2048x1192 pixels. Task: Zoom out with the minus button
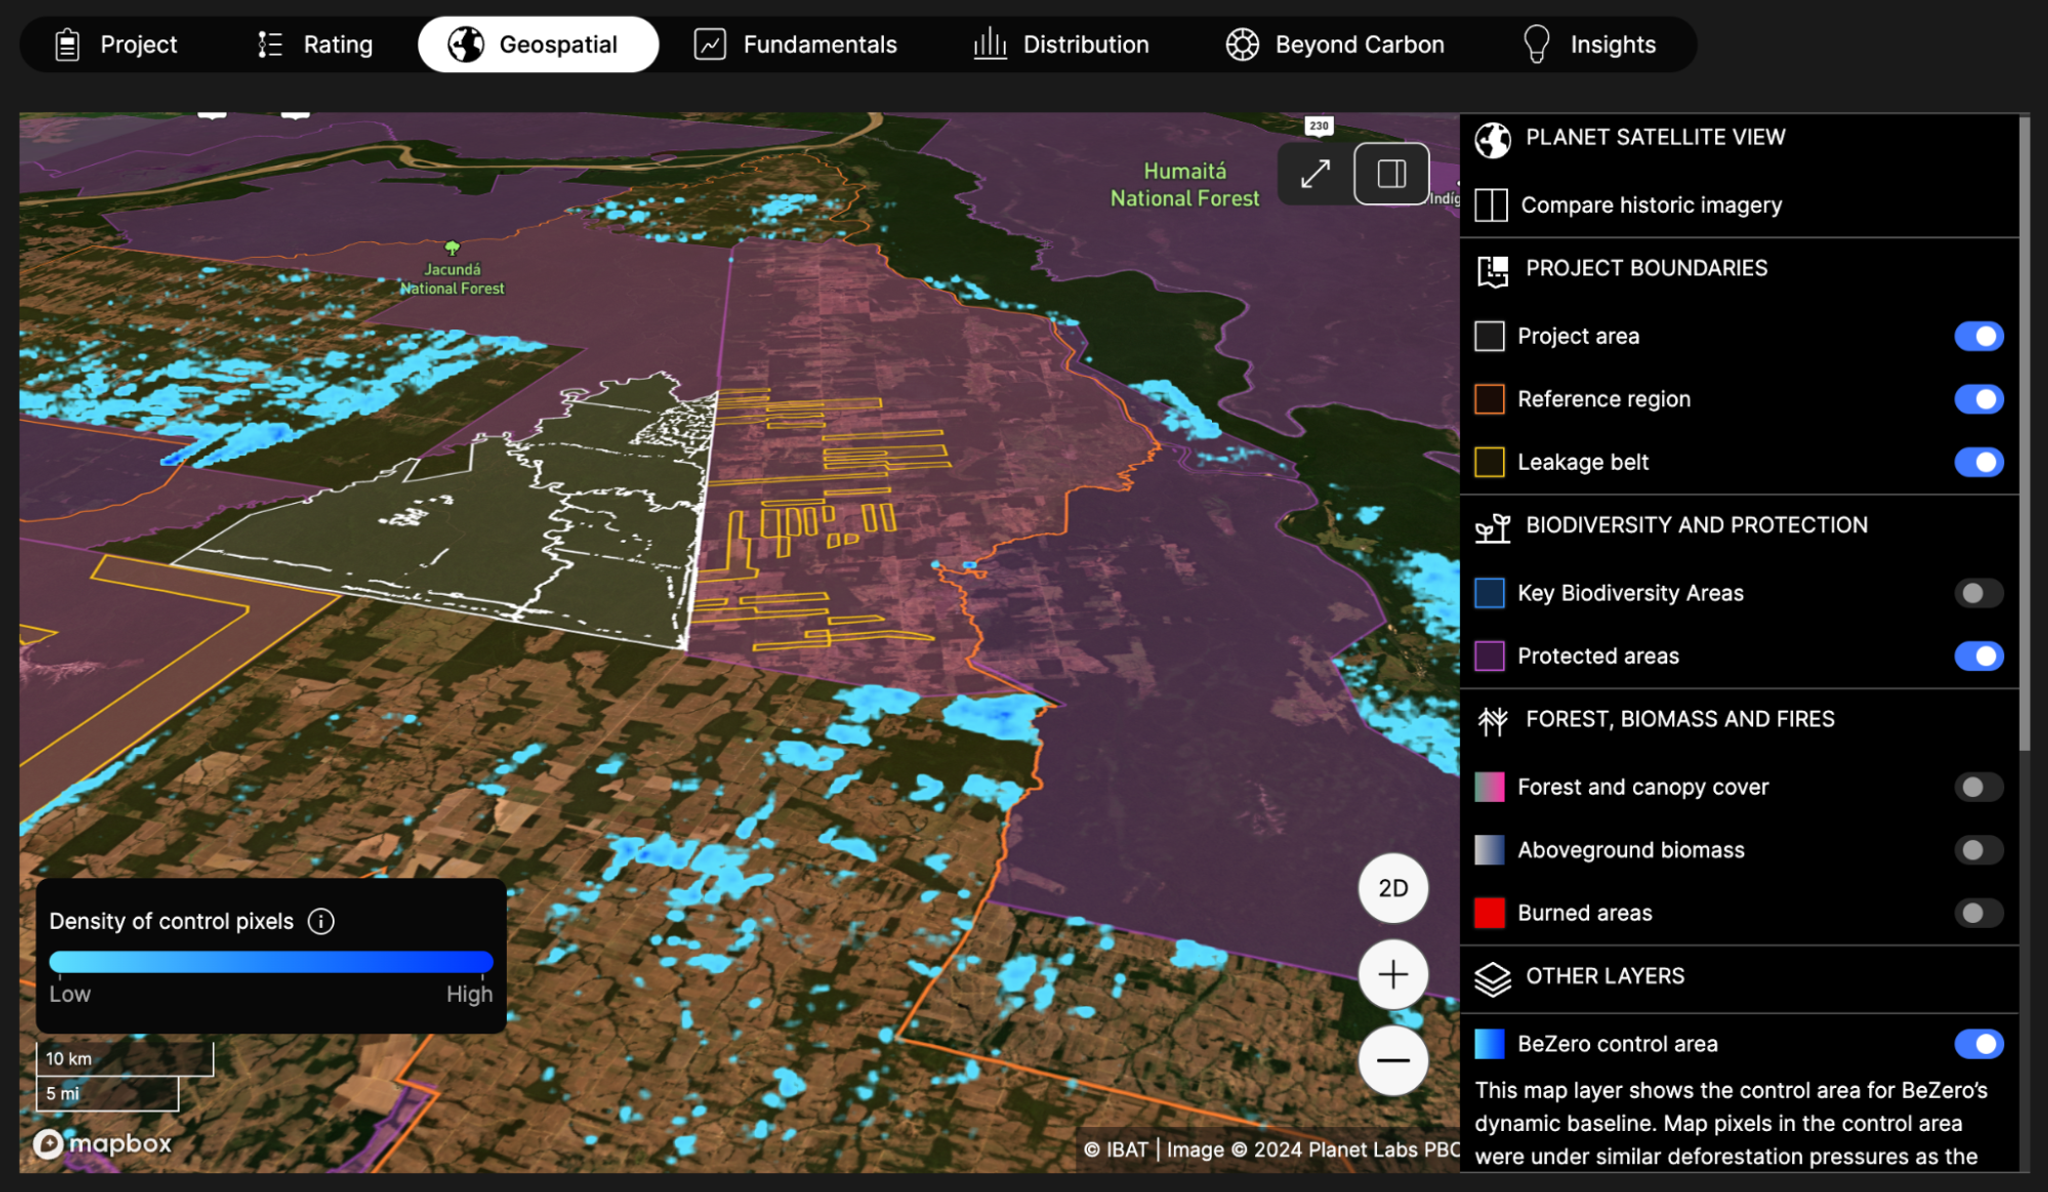click(x=1392, y=1060)
